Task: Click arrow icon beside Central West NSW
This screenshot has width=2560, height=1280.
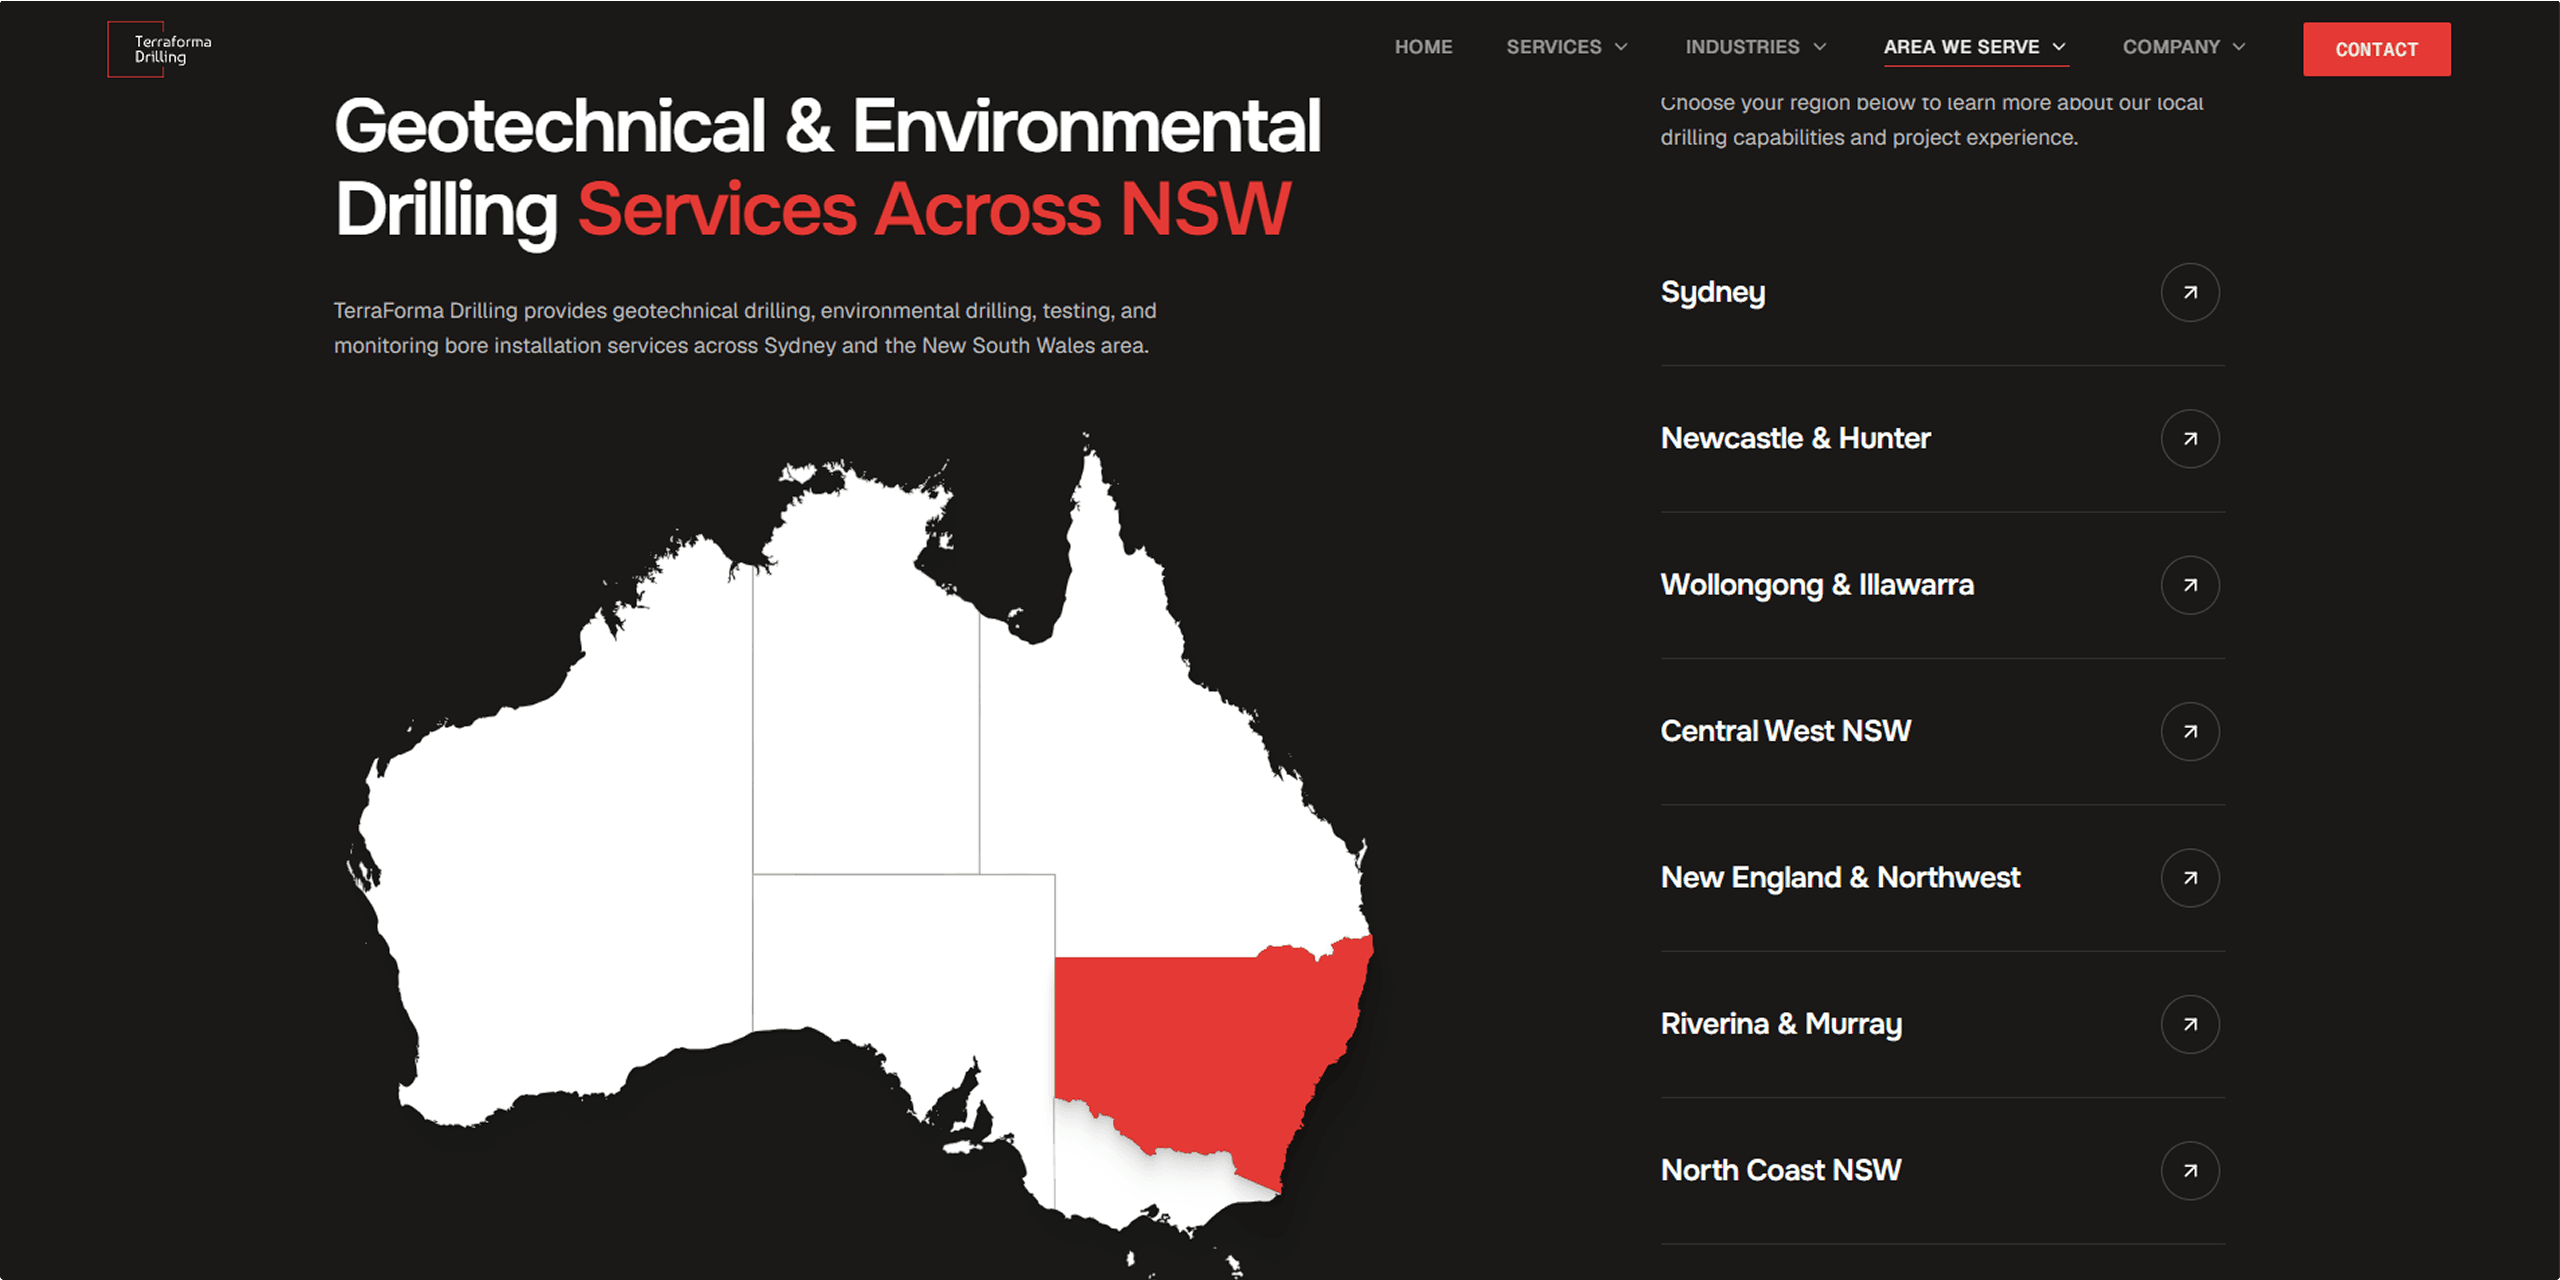Action: click(x=2190, y=732)
